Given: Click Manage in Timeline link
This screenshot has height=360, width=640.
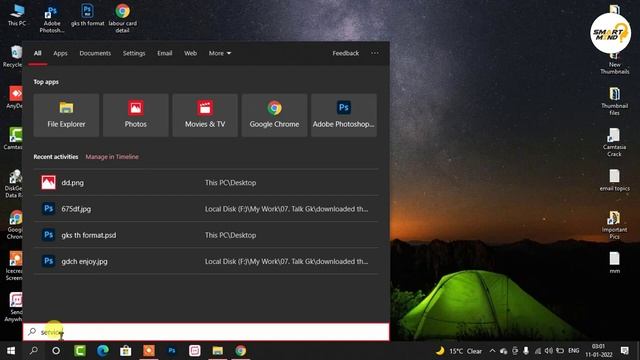Looking at the screenshot, I should [x=112, y=157].
